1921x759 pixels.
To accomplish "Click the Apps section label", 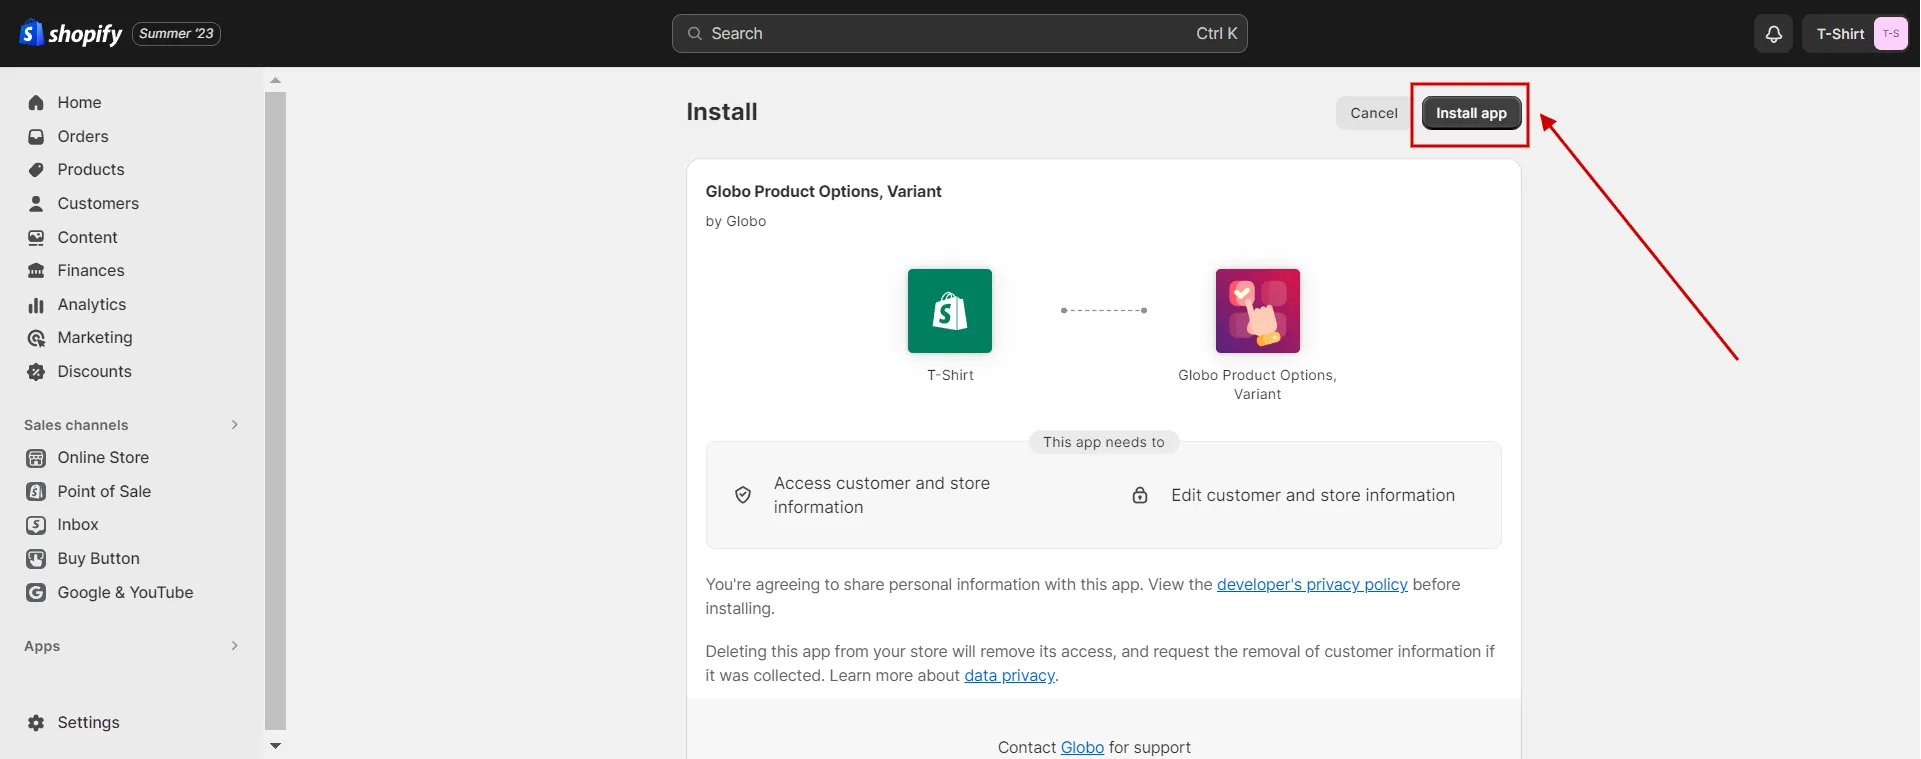I will coord(42,646).
